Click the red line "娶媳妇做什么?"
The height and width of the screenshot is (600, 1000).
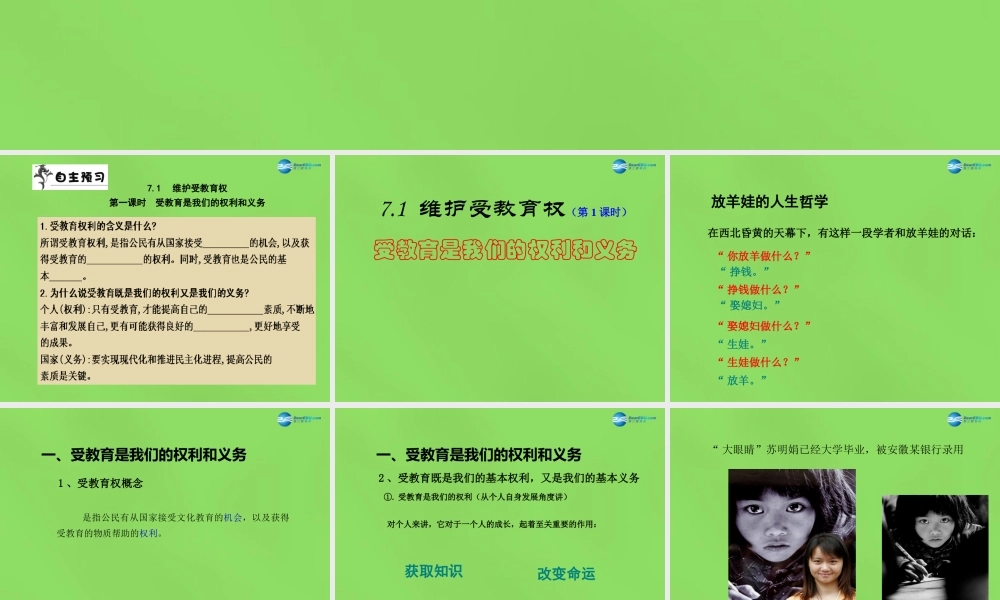tap(764, 325)
